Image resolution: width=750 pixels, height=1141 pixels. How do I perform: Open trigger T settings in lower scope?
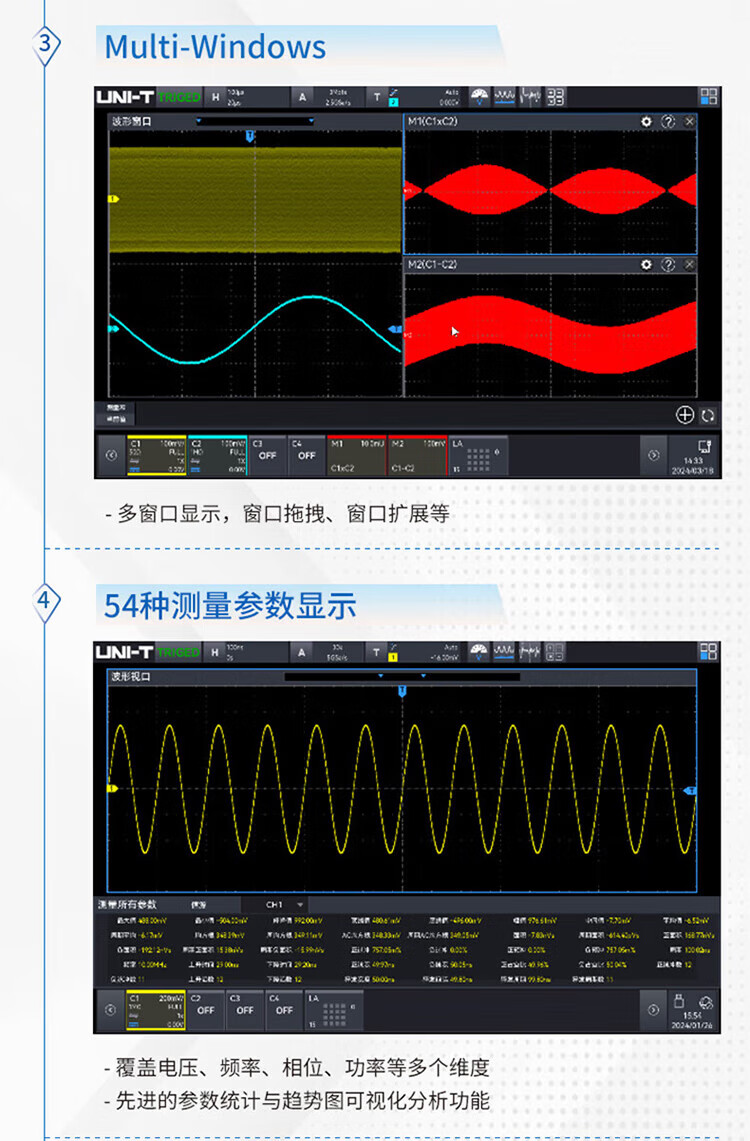pos(377,652)
